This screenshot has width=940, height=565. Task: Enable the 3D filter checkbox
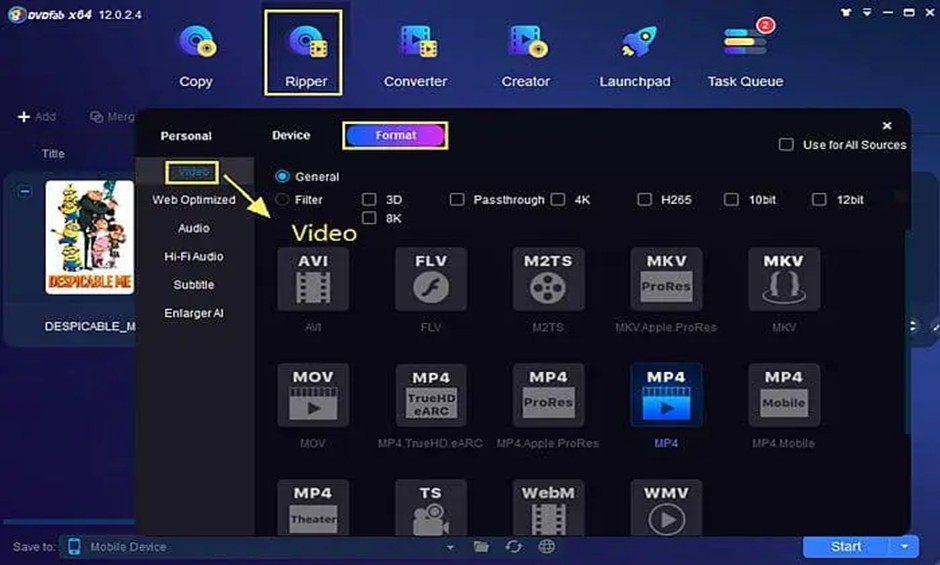pyautogui.click(x=369, y=199)
